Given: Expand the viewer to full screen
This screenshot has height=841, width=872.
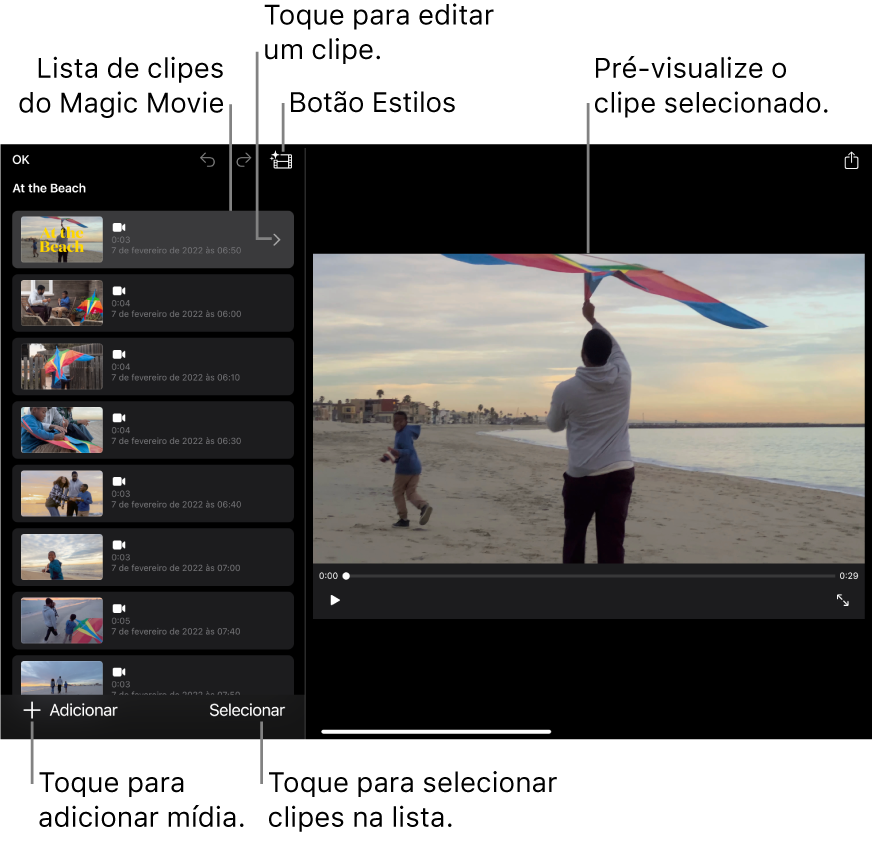Looking at the screenshot, I should [x=843, y=600].
